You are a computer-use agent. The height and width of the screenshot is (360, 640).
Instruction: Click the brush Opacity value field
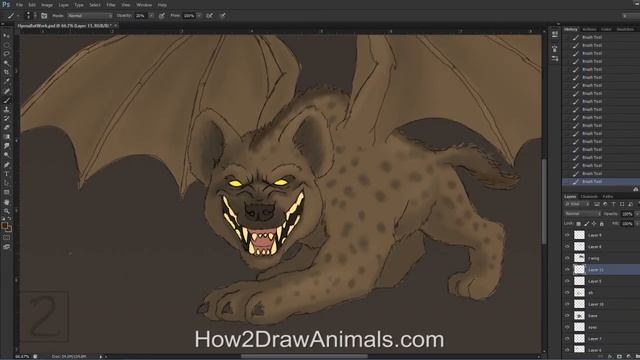pyautogui.click(x=141, y=16)
